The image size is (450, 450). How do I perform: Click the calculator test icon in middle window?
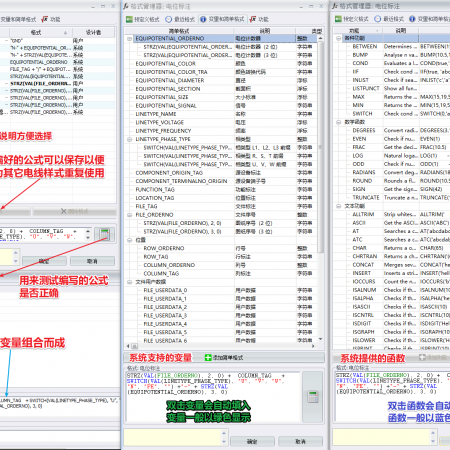[x=312, y=397]
